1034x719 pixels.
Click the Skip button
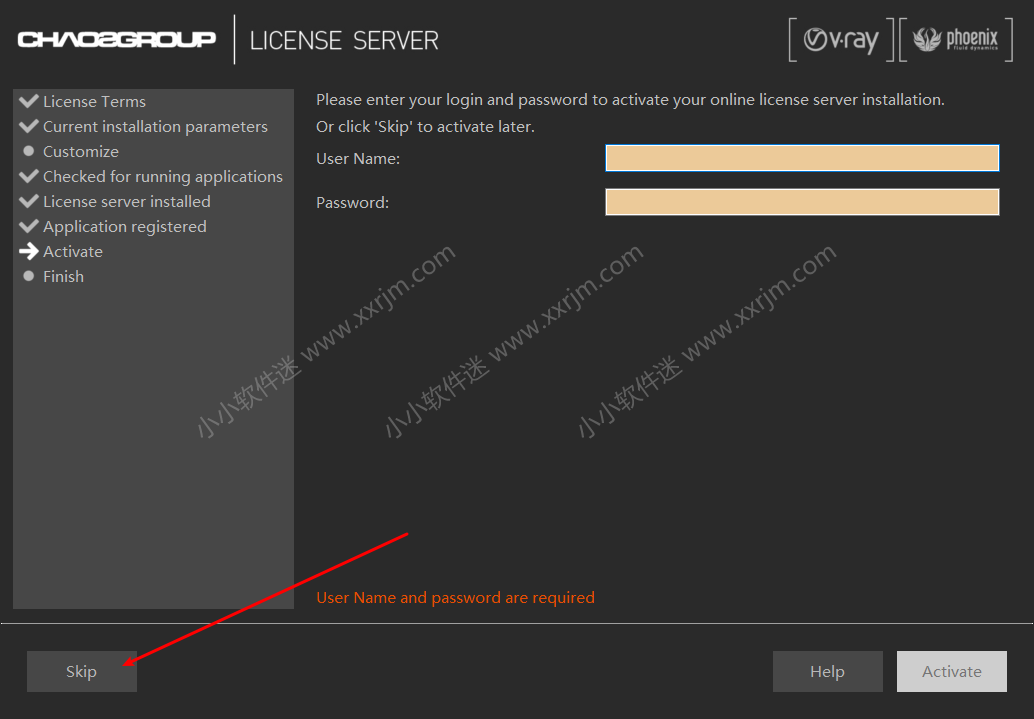click(82, 672)
